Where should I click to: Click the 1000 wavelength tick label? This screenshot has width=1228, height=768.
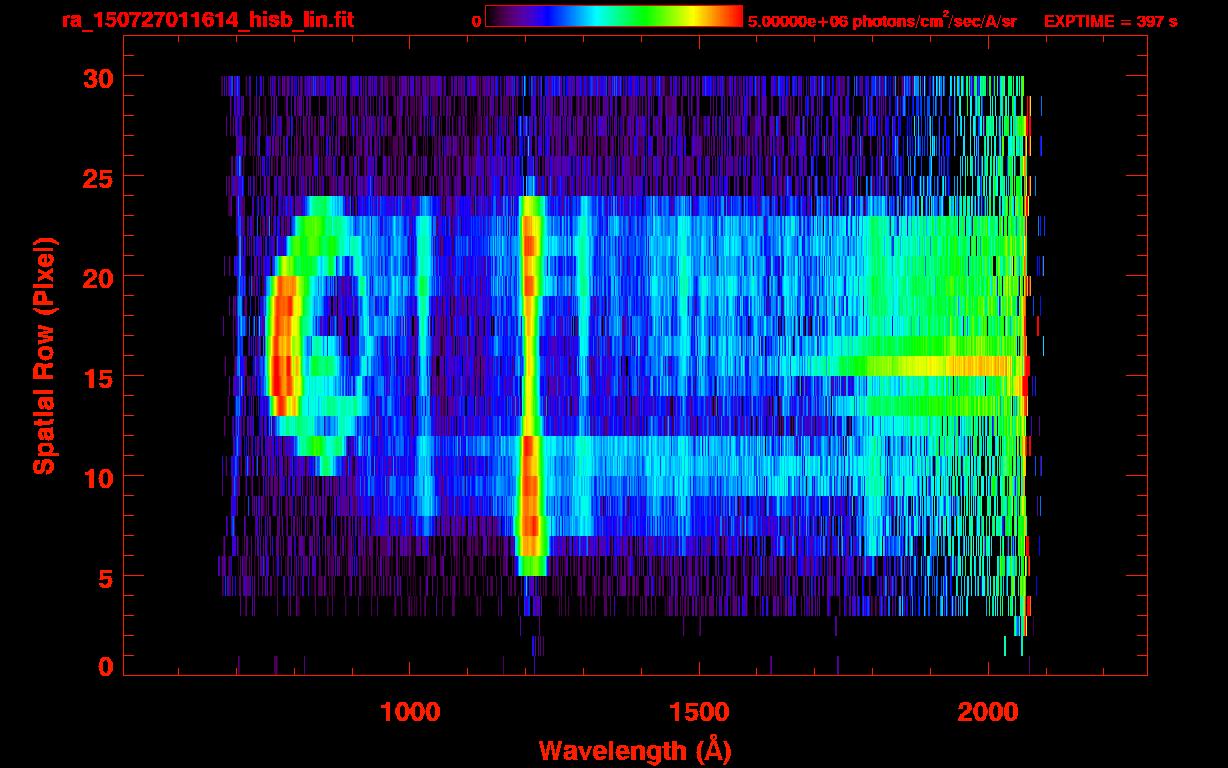[x=410, y=712]
